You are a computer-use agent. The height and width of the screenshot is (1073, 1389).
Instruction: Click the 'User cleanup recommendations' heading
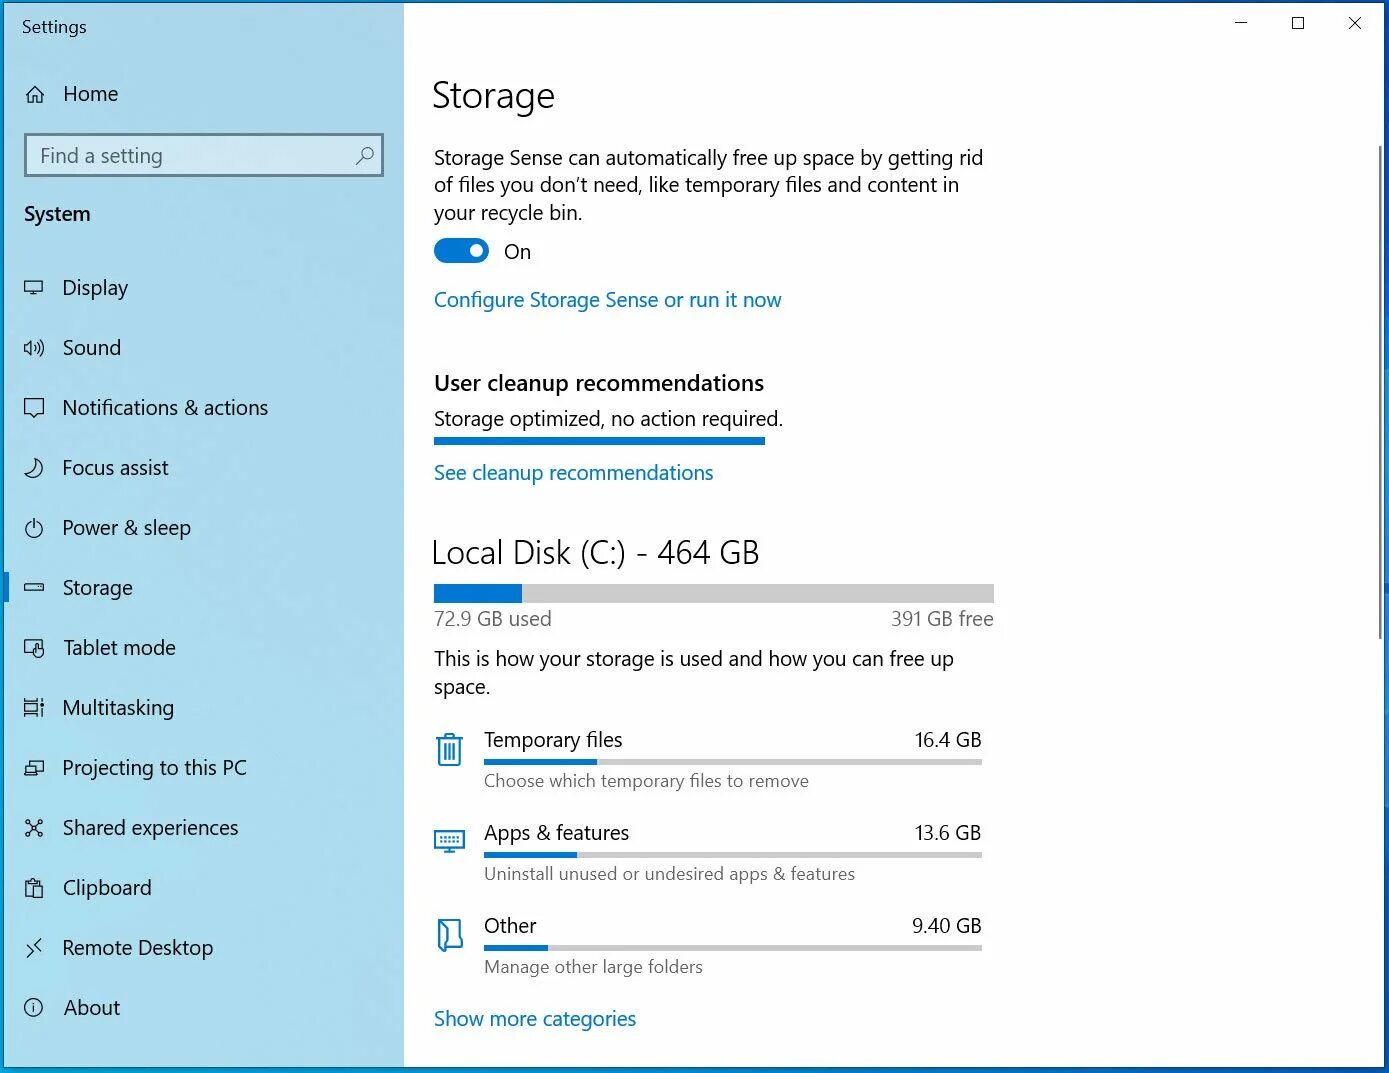click(x=599, y=383)
